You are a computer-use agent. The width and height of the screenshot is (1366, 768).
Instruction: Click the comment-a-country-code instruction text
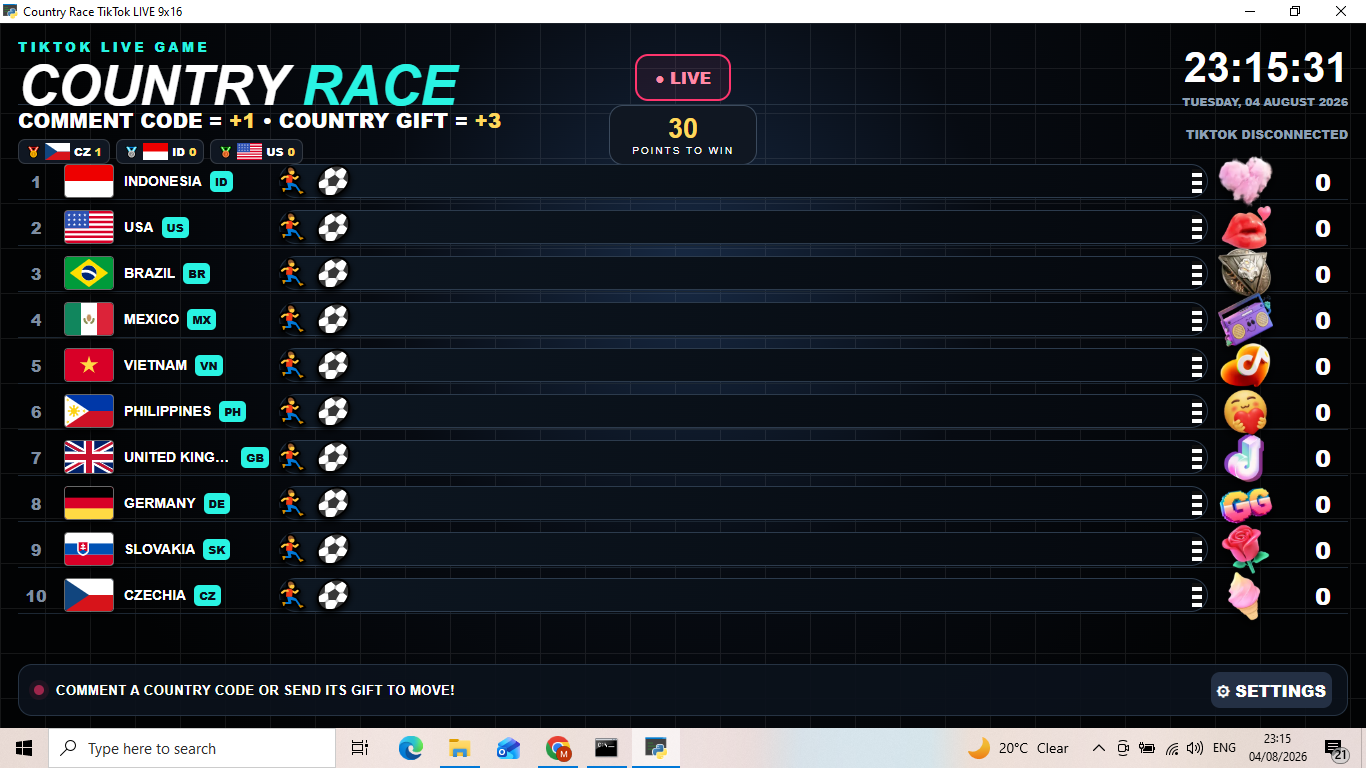tap(255, 690)
